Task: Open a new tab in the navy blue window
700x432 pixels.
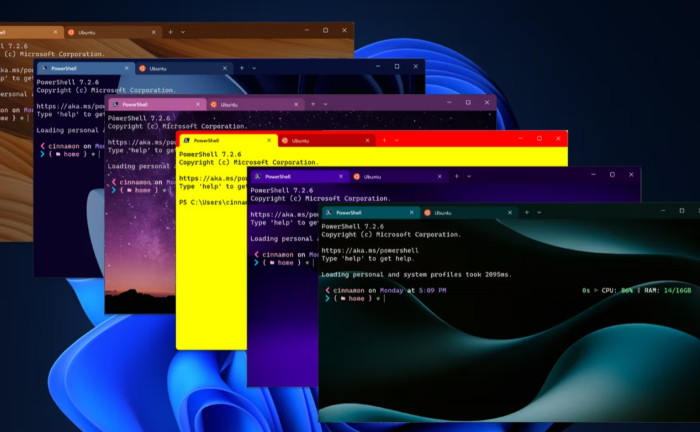Action: point(242,68)
